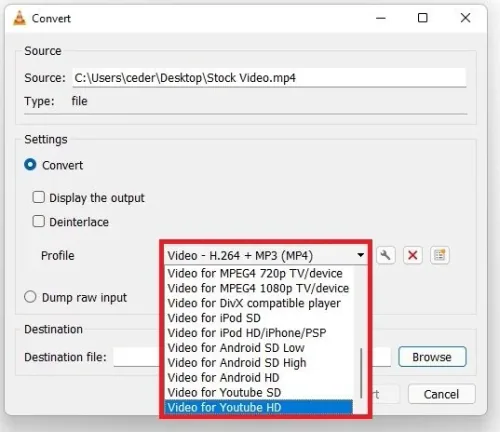Screen dimensions: 500x432
Task: Choose Video for MPEG4 1080p TV/device
Action: point(259,288)
